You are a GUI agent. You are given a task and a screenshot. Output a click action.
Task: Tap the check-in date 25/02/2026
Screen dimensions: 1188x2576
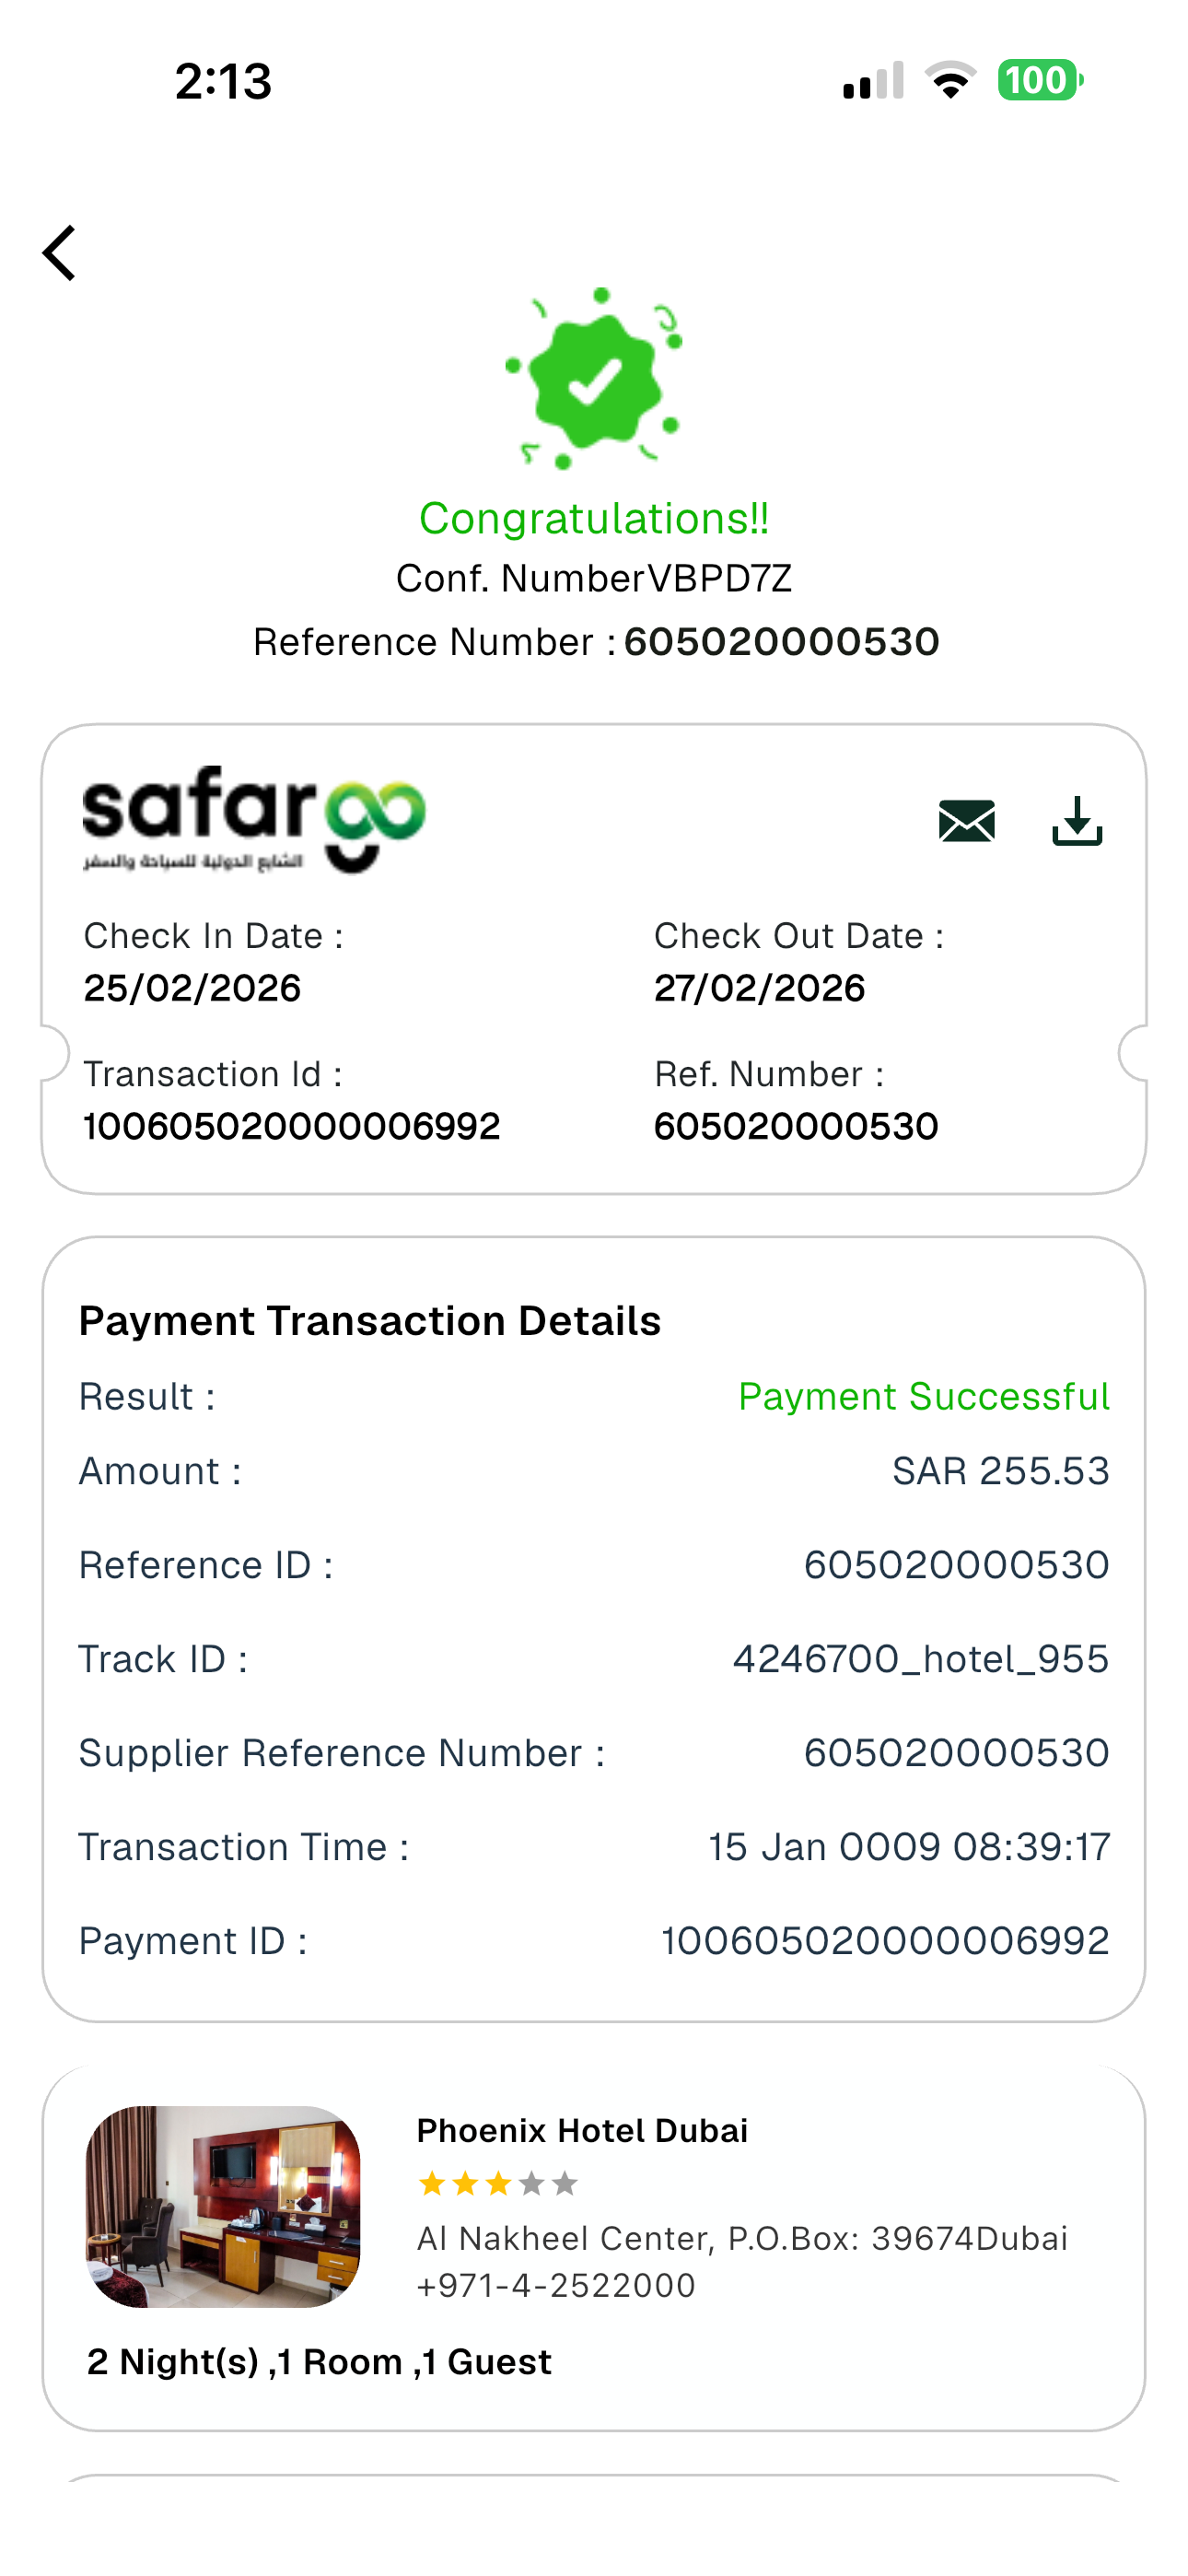pos(192,988)
